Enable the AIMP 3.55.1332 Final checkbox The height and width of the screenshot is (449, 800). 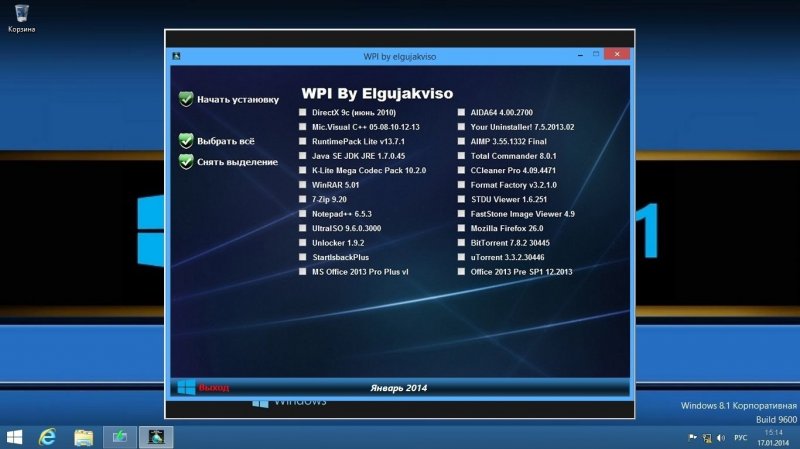coord(461,141)
